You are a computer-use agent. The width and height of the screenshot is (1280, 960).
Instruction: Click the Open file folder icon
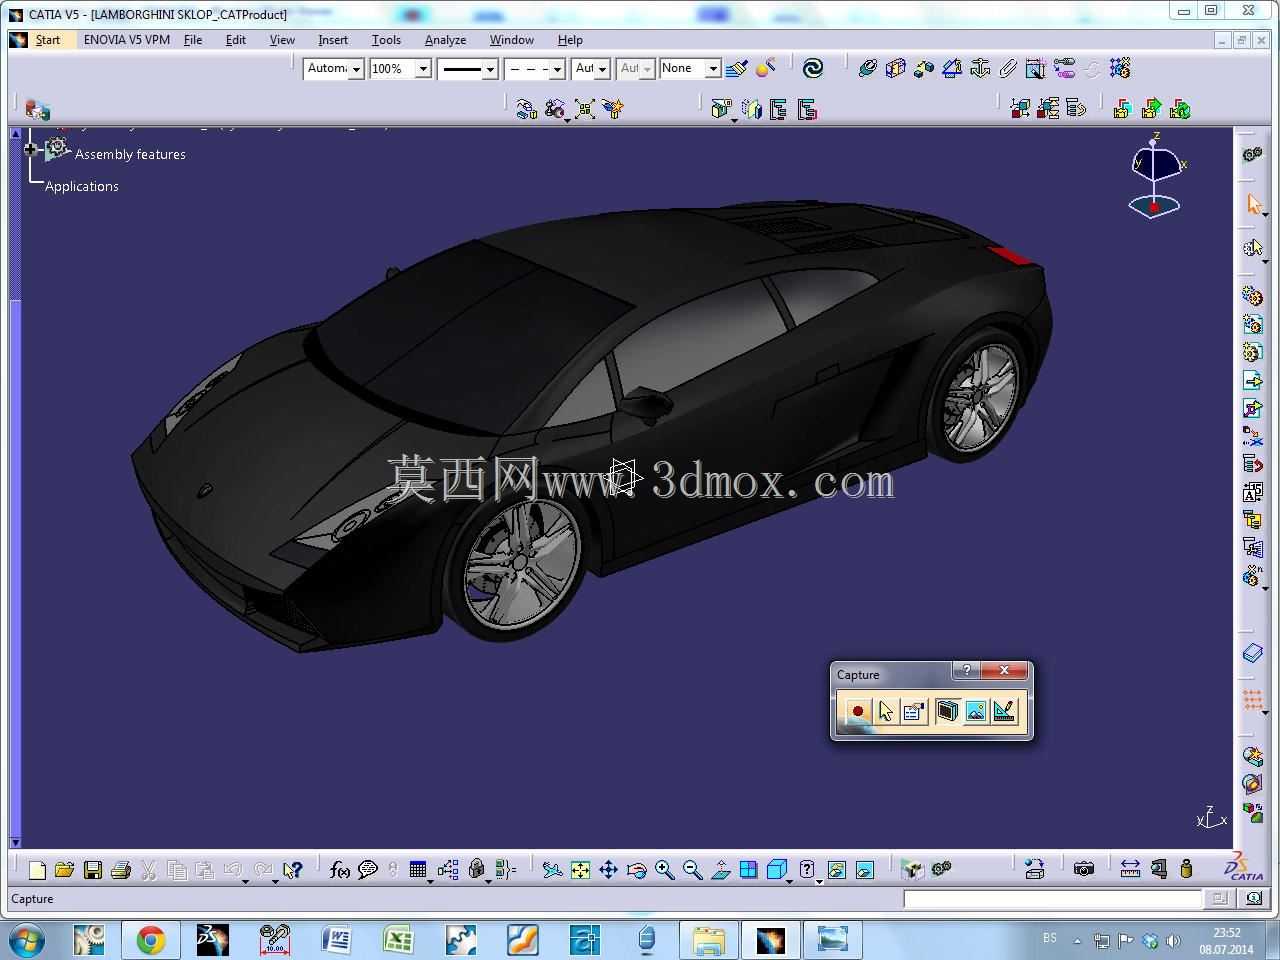pos(64,870)
